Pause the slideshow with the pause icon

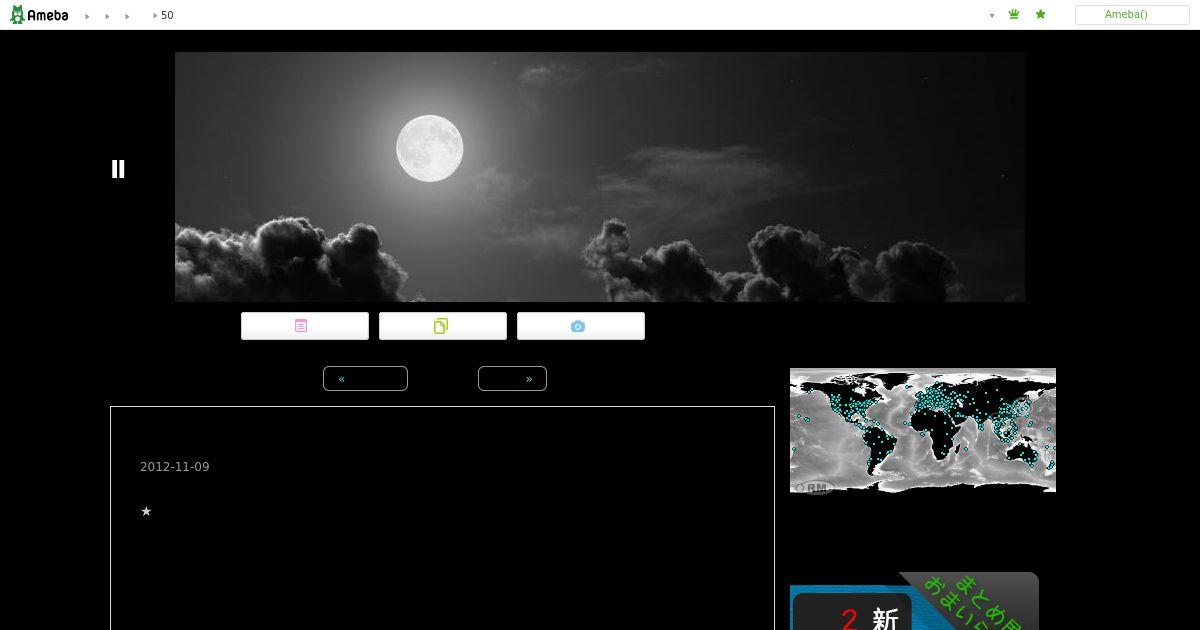118,169
